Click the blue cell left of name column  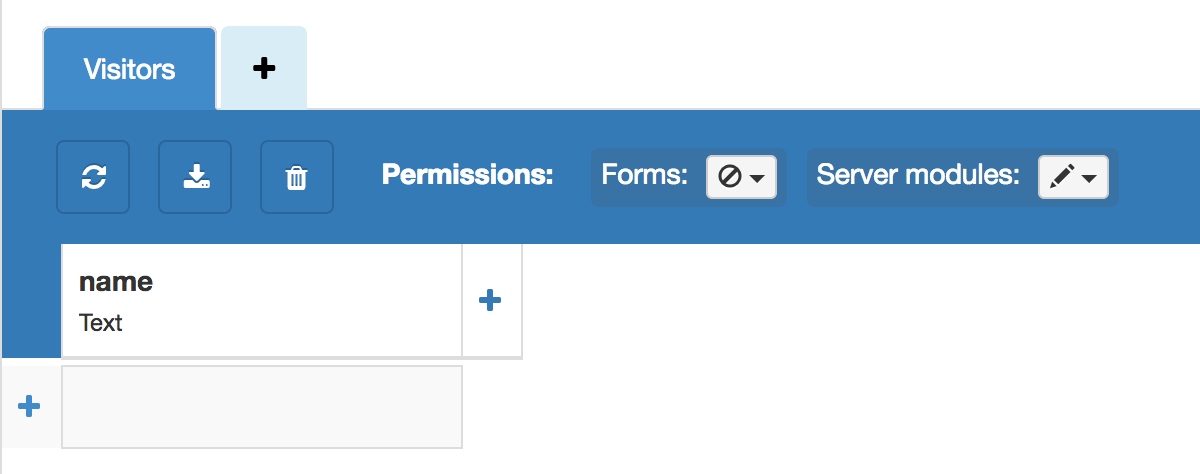coord(31,300)
